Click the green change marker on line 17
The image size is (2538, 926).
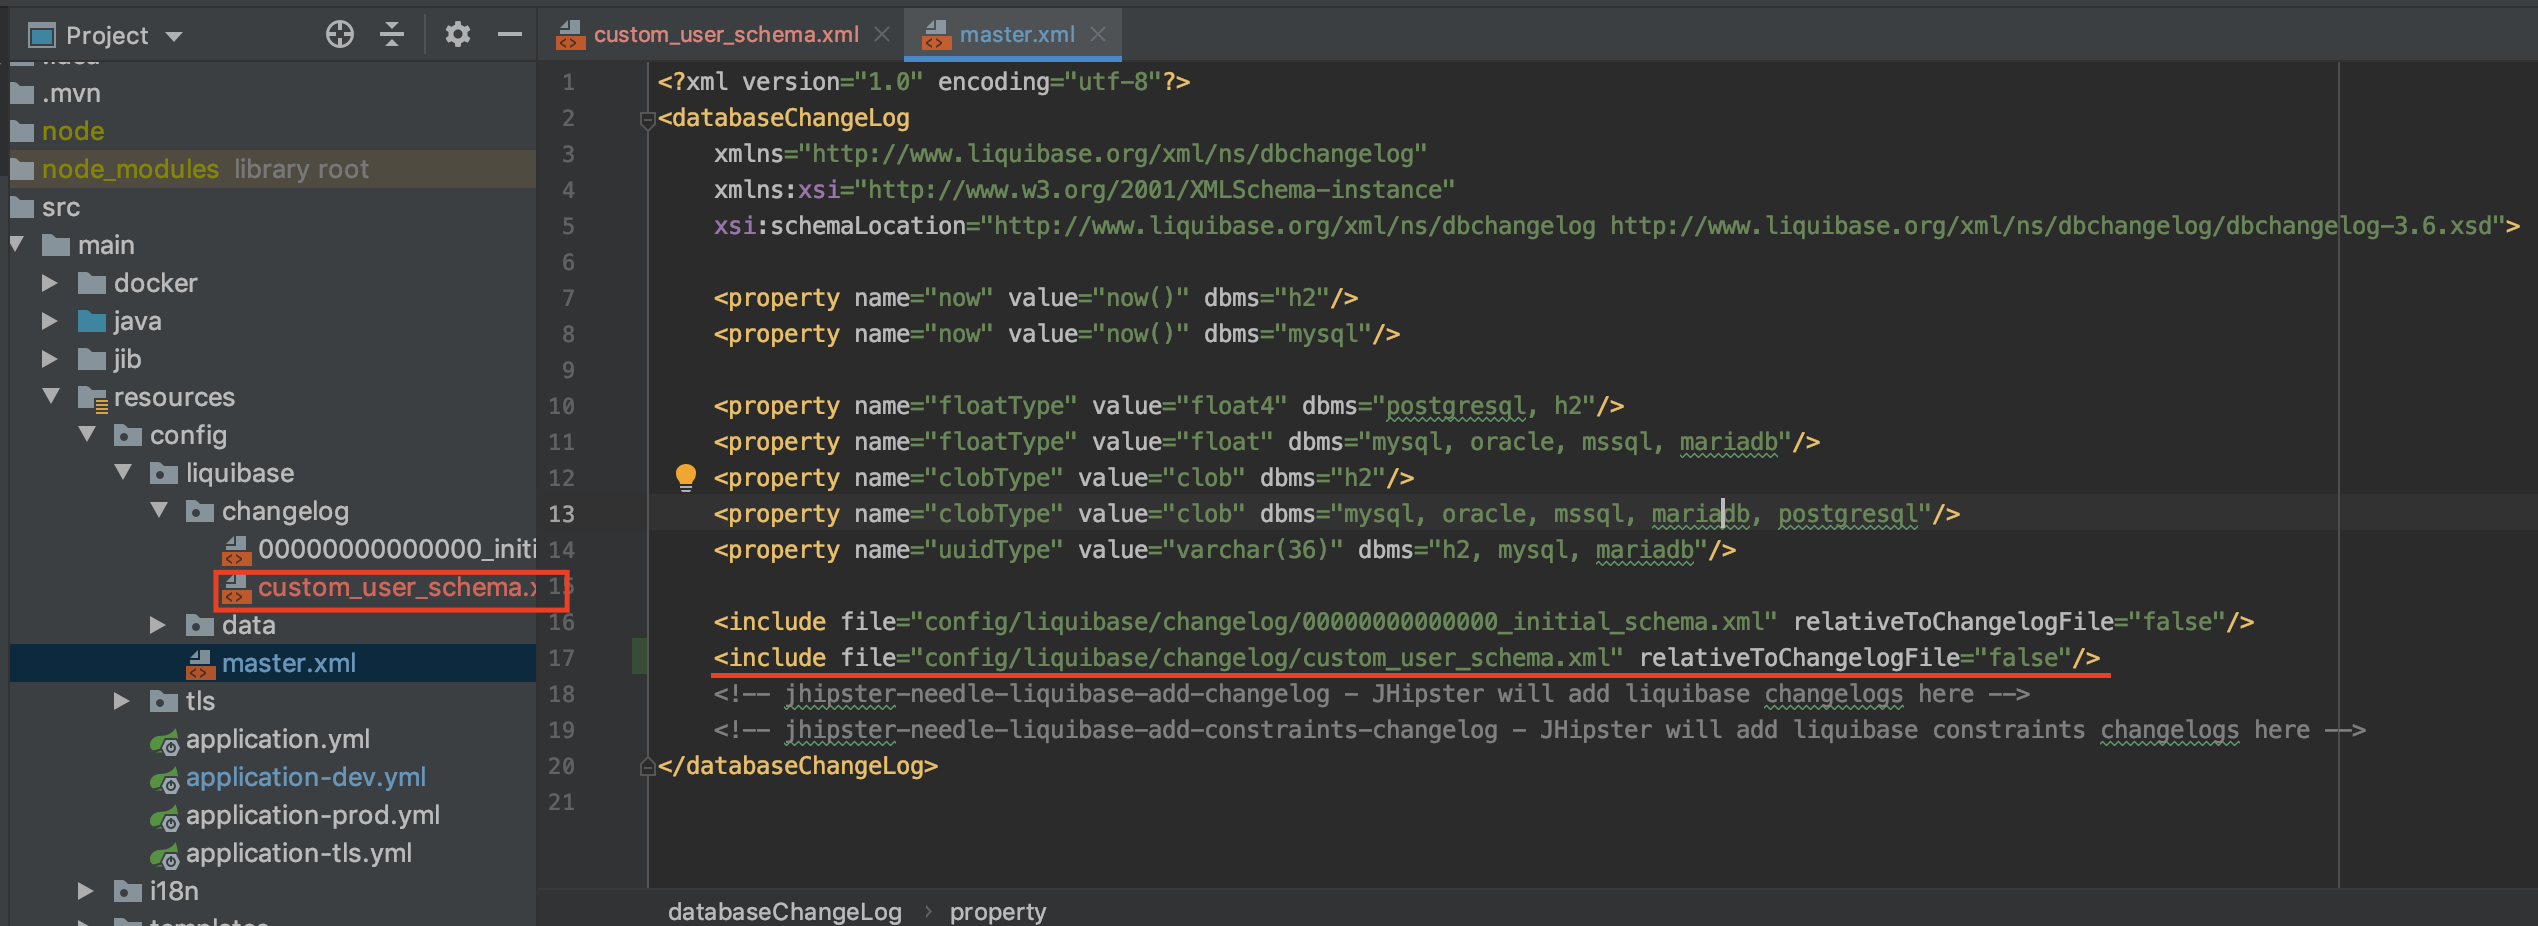coord(640,657)
